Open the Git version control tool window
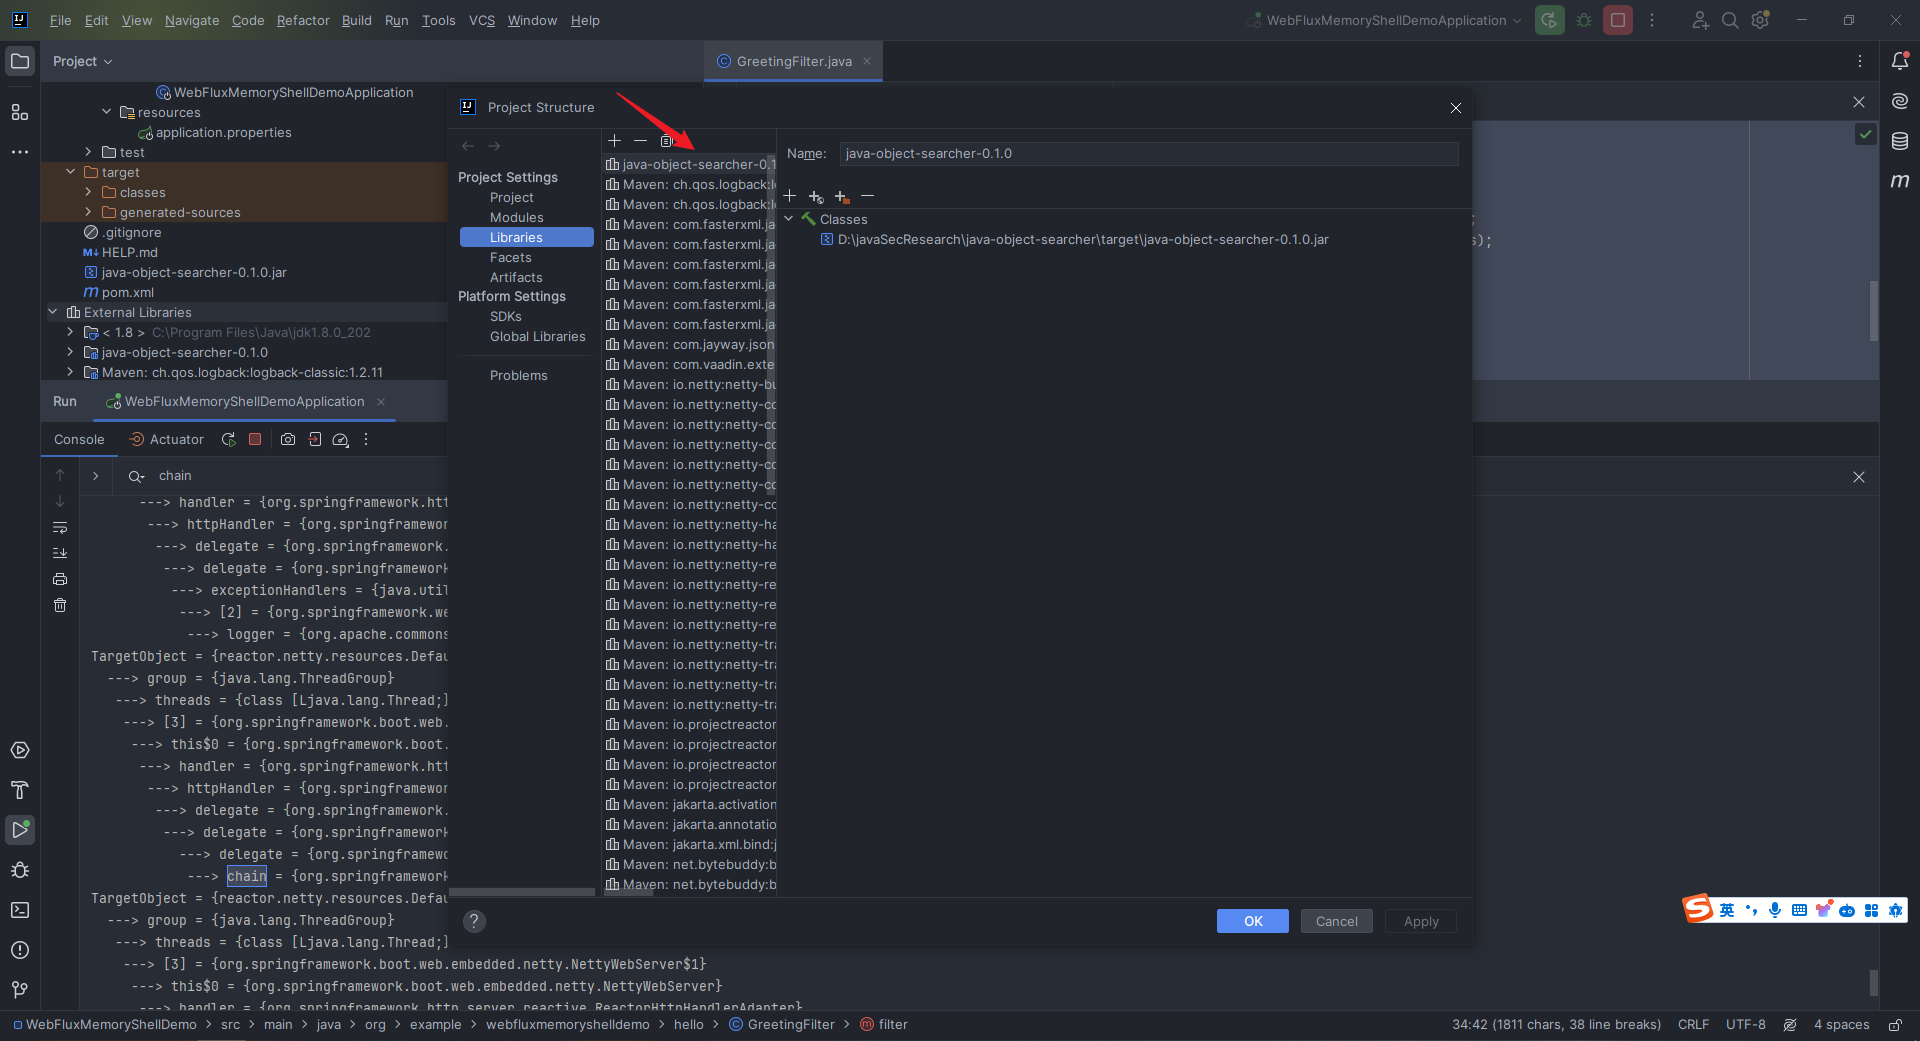1920x1041 pixels. [x=20, y=990]
